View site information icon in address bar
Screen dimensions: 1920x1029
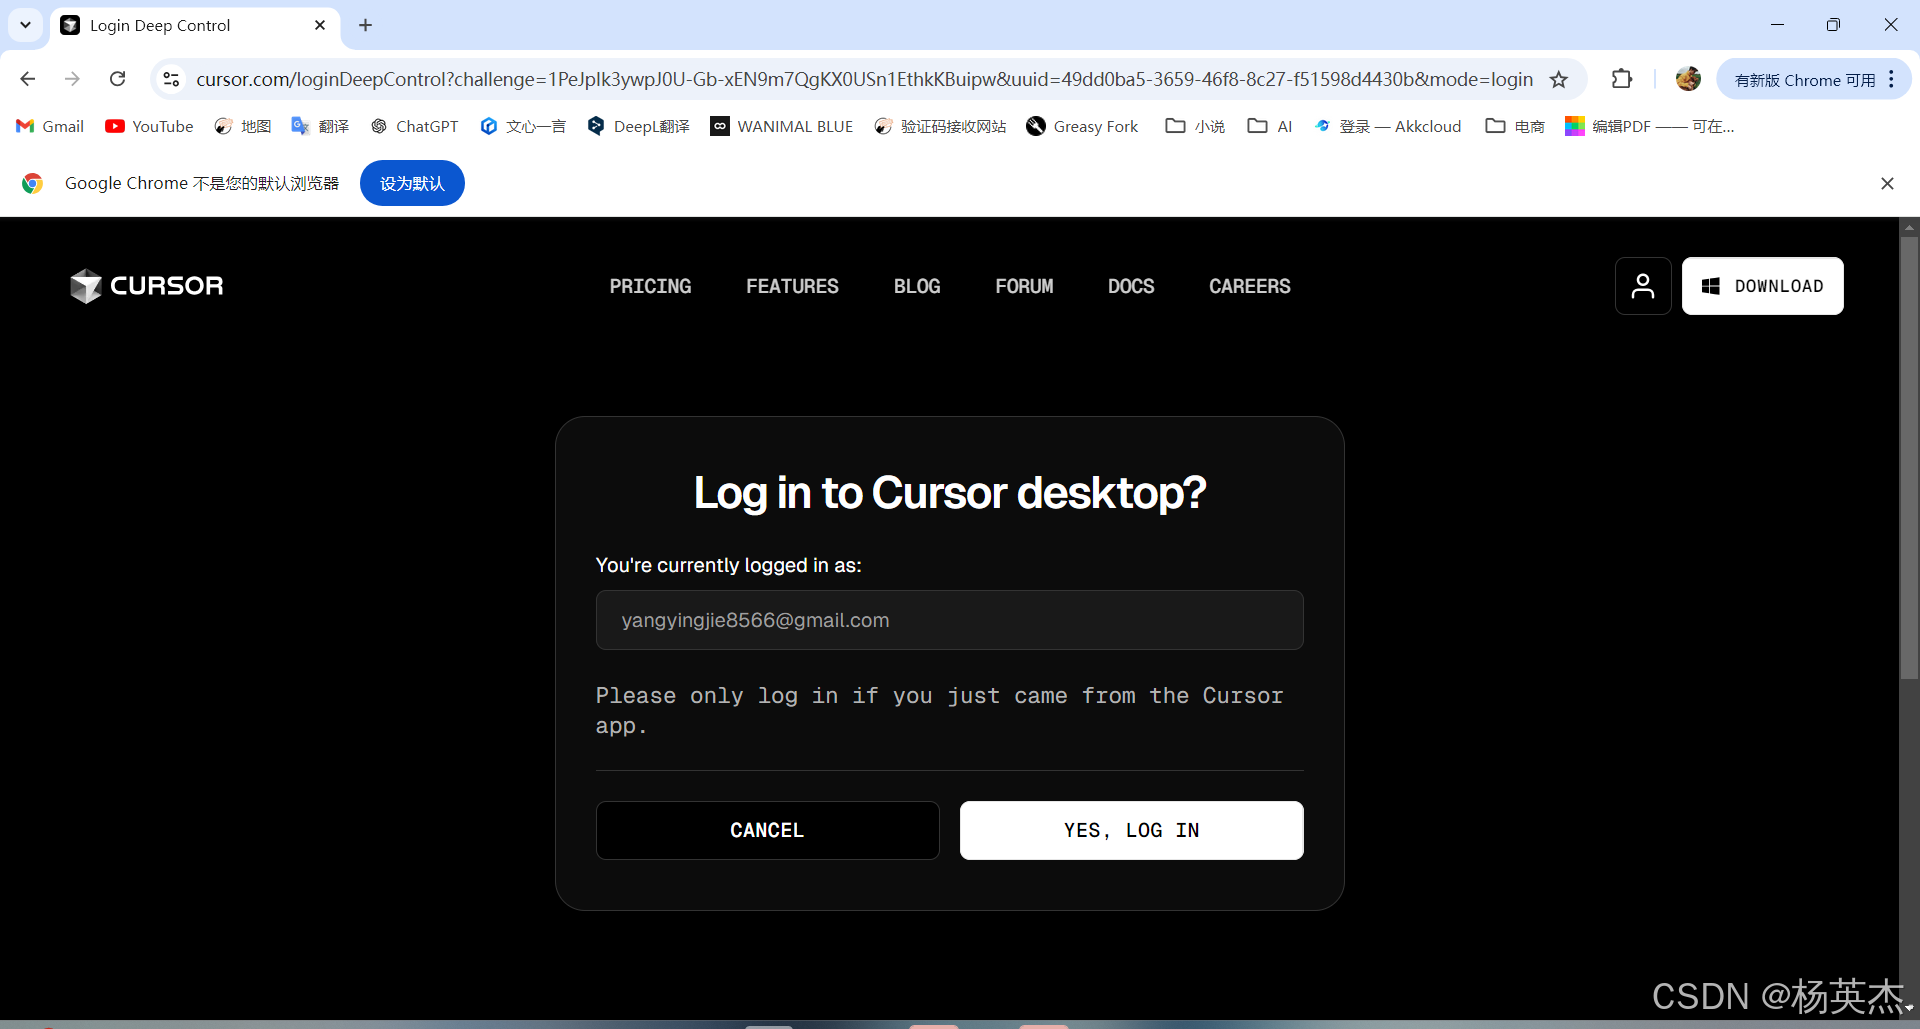tap(171, 79)
